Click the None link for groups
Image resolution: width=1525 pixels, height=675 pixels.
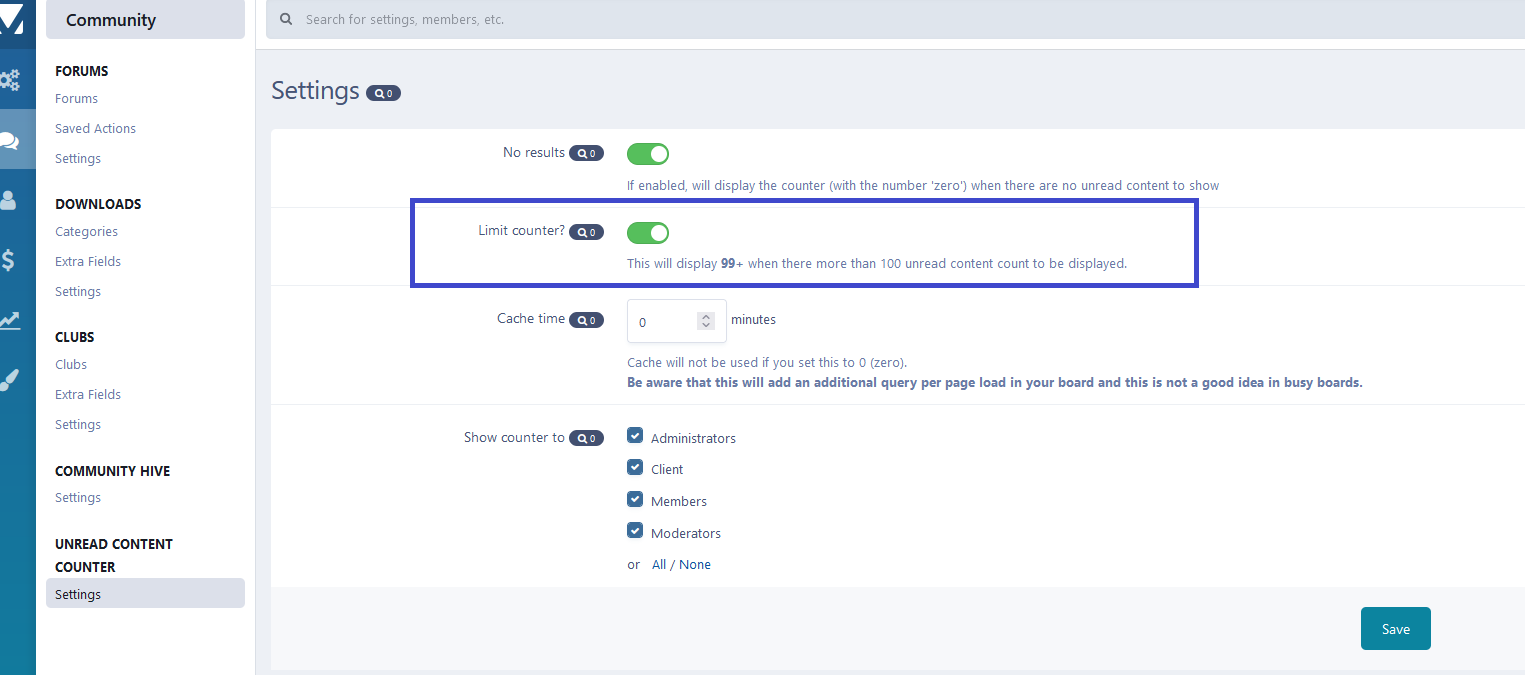[x=695, y=565]
